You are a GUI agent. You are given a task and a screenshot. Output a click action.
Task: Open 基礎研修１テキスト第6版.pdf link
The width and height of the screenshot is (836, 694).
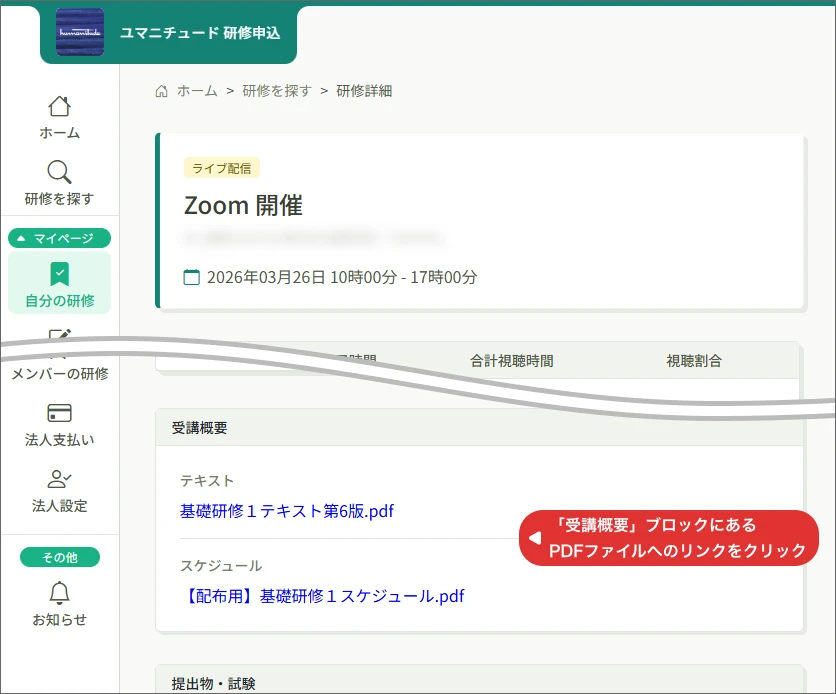pyautogui.click(x=287, y=511)
